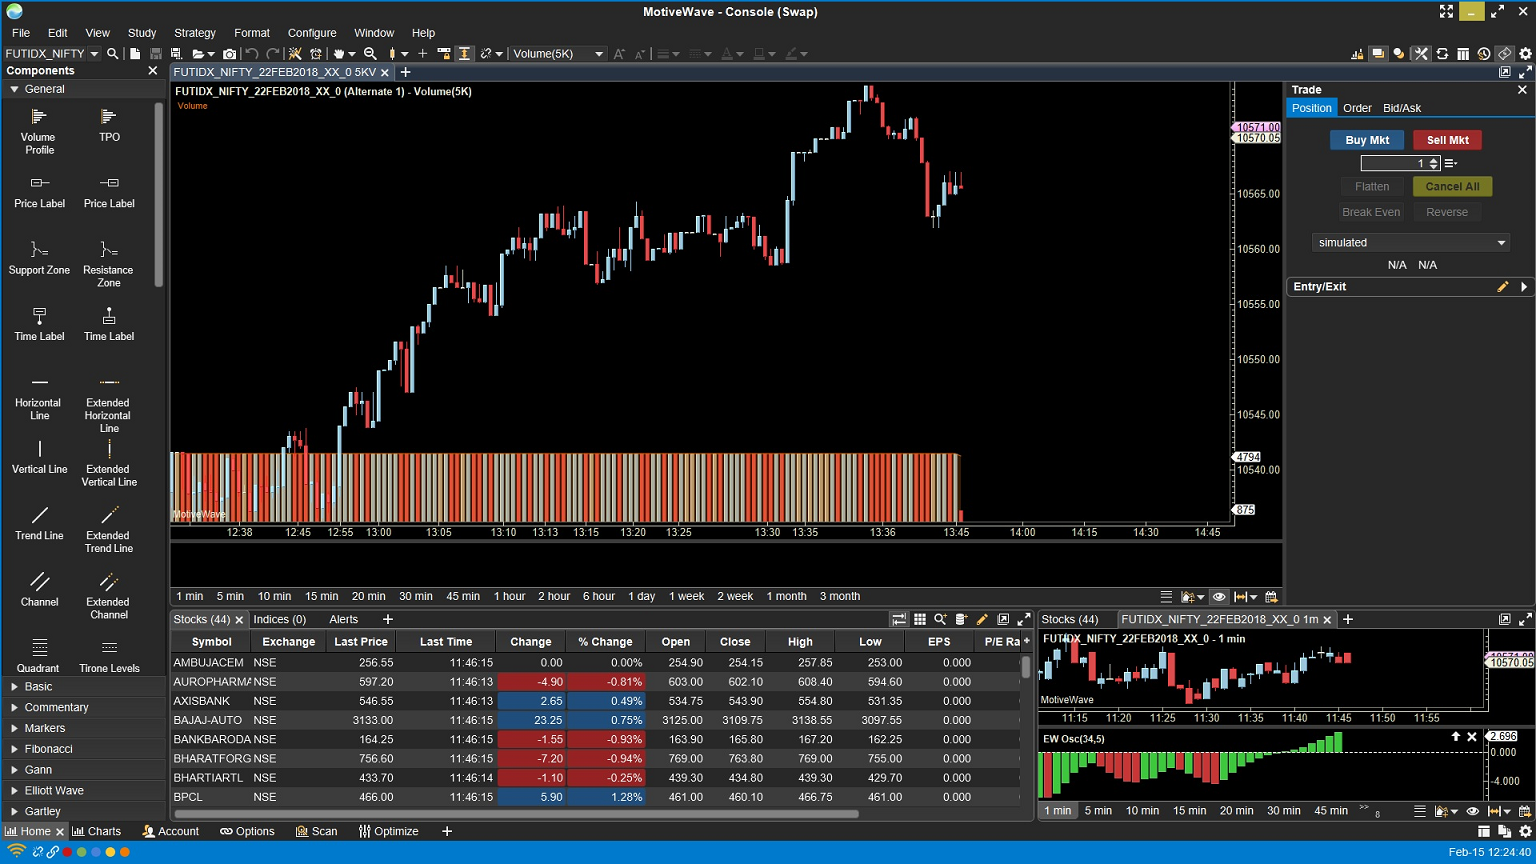Choose the Vertical Line drawing tool
The height and width of the screenshot is (864, 1536).
click(x=39, y=456)
